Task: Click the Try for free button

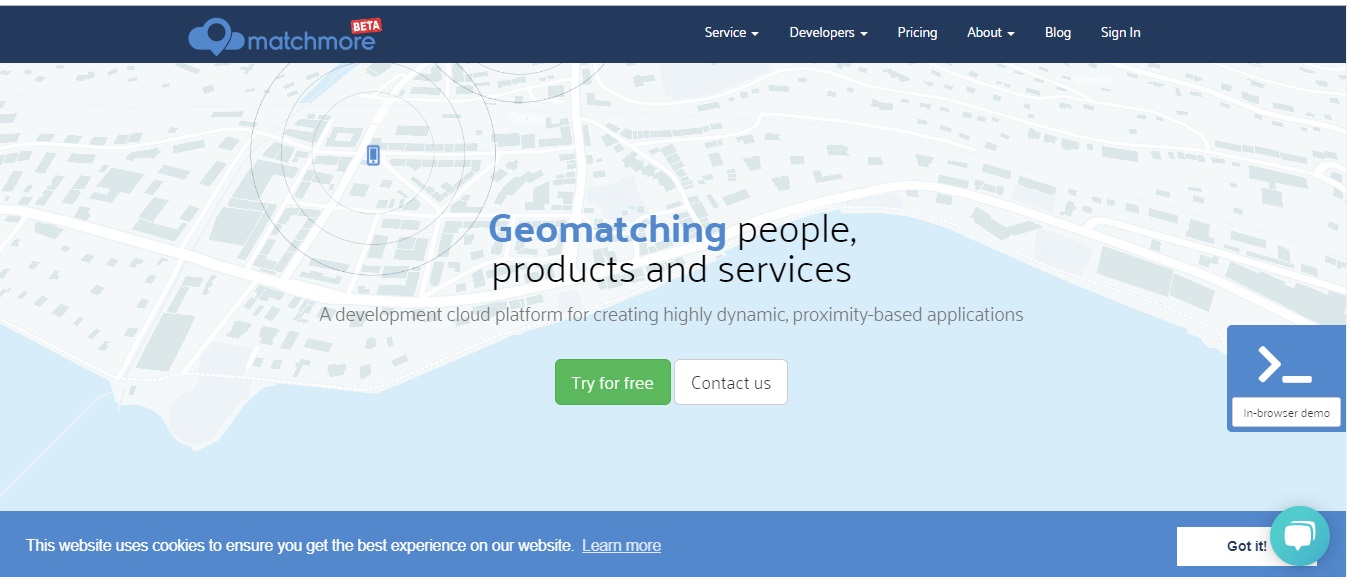Action: click(x=612, y=383)
